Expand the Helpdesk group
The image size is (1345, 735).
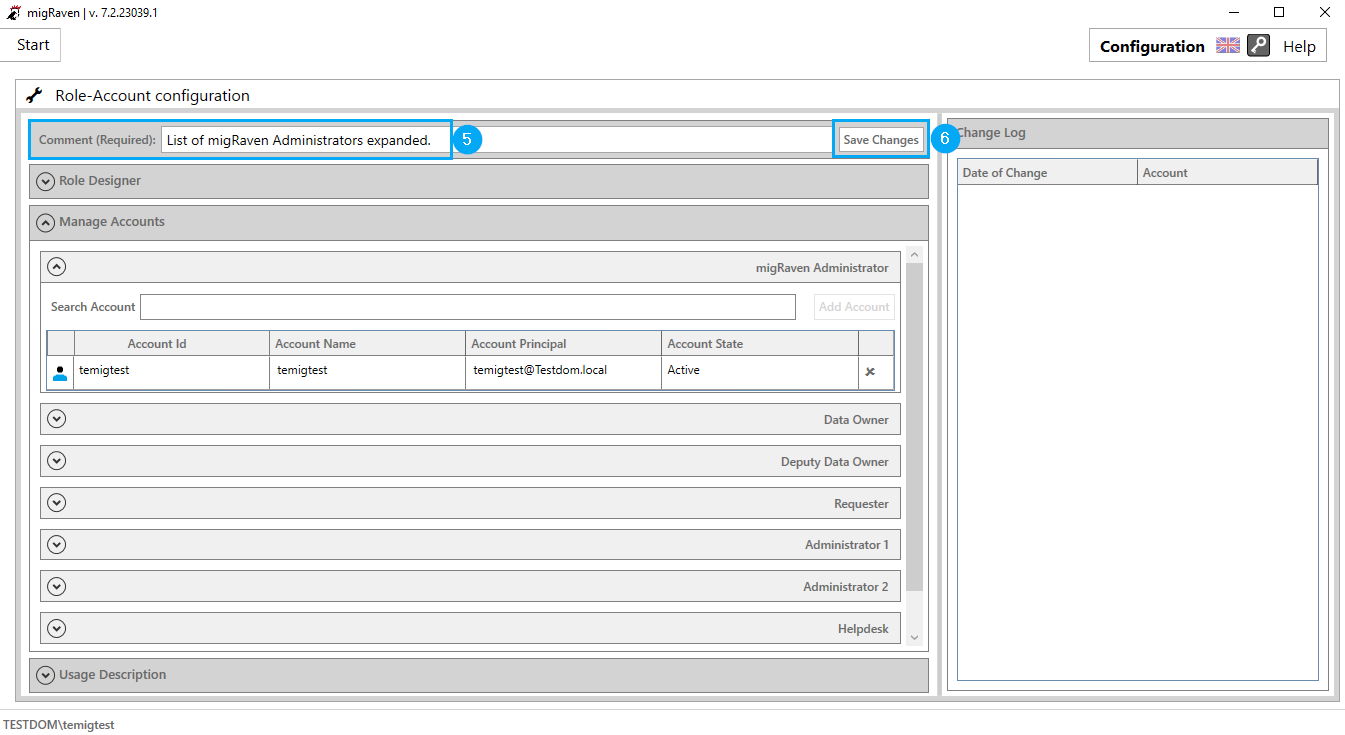coord(57,628)
